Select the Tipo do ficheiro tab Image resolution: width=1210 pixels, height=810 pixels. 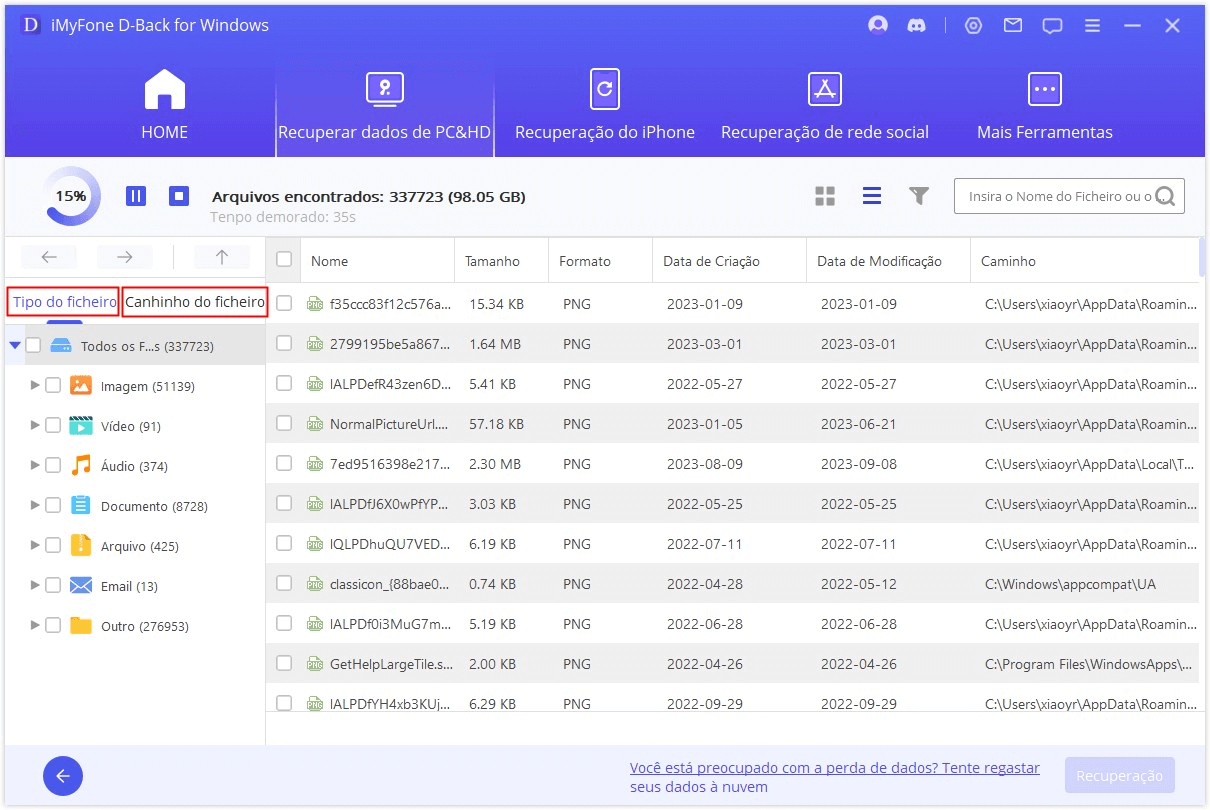click(64, 302)
